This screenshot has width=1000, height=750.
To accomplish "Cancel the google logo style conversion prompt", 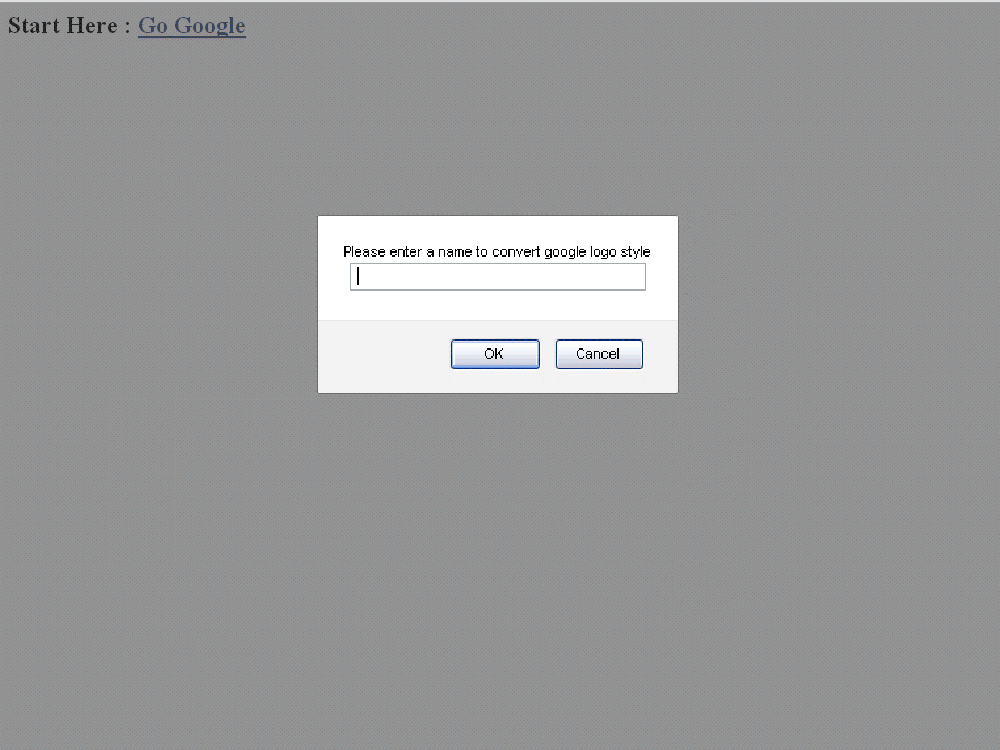I will [x=599, y=354].
